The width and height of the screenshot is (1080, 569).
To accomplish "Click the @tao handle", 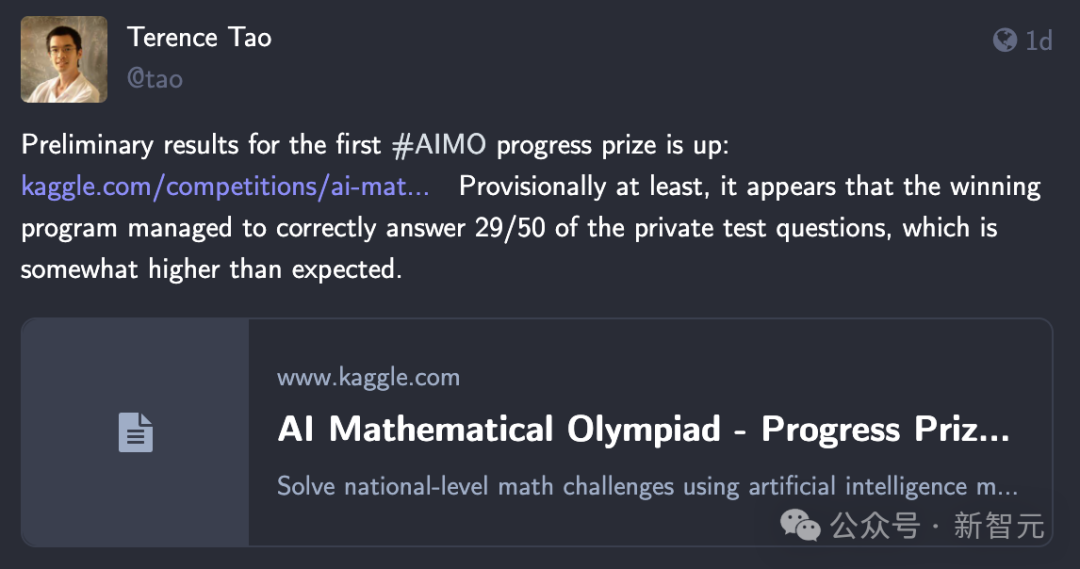I will [155, 79].
